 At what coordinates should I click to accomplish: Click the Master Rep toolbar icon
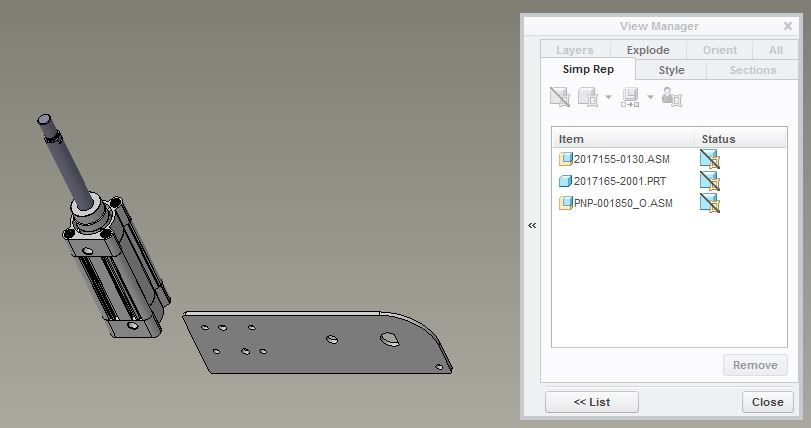[x=588, y=97]
